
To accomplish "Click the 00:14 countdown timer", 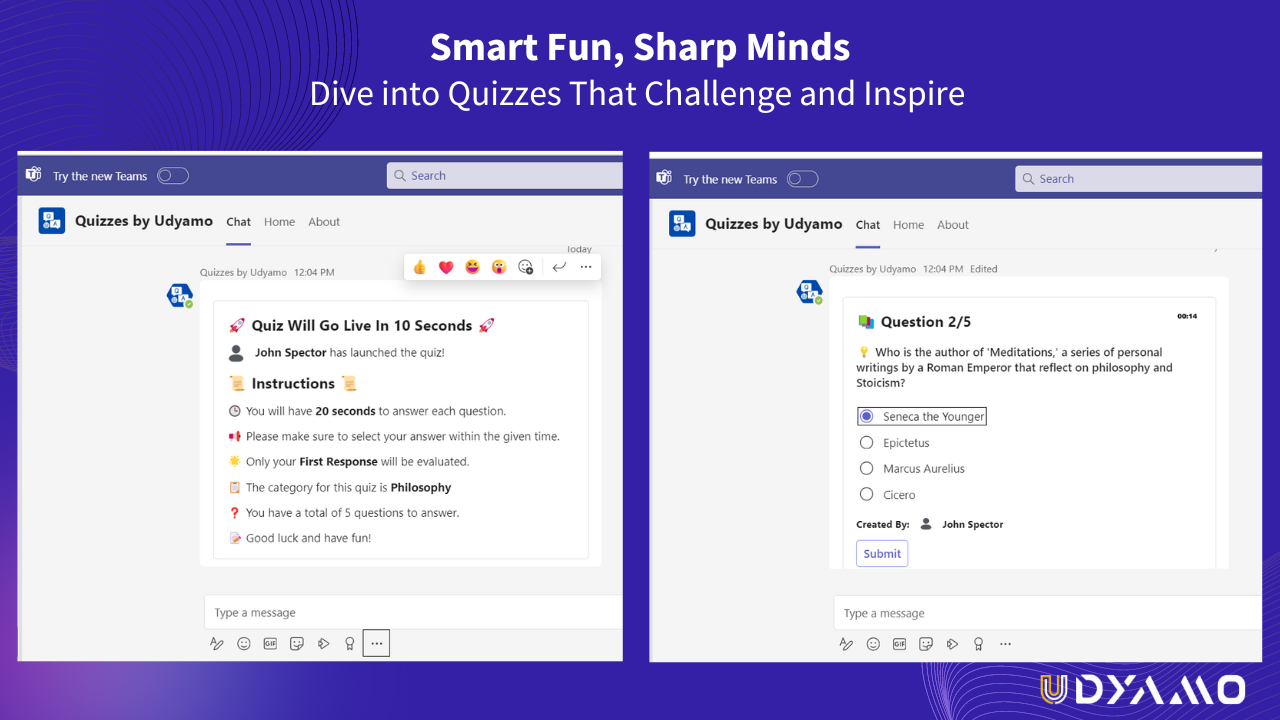I will [1187, 316].
